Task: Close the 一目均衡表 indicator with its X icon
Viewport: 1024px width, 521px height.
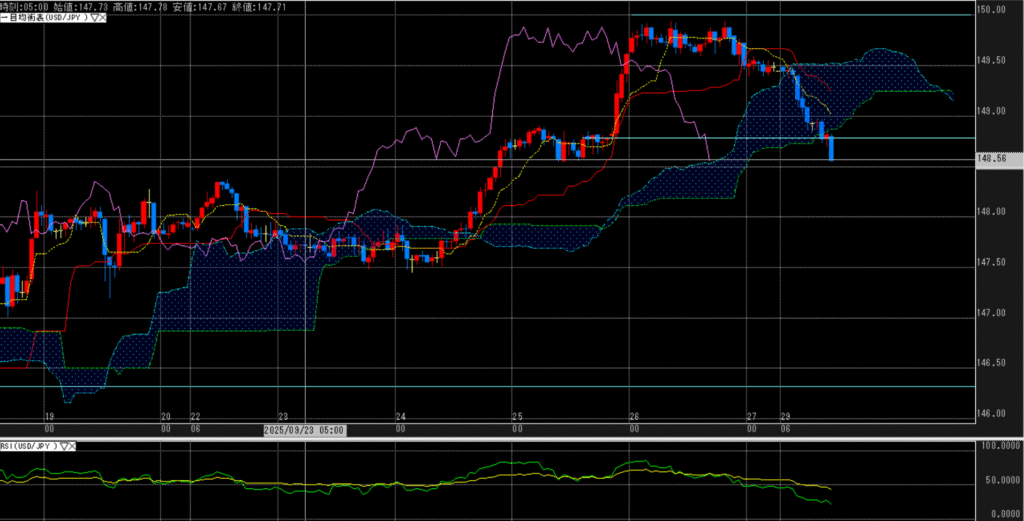Action: (103, 18)
